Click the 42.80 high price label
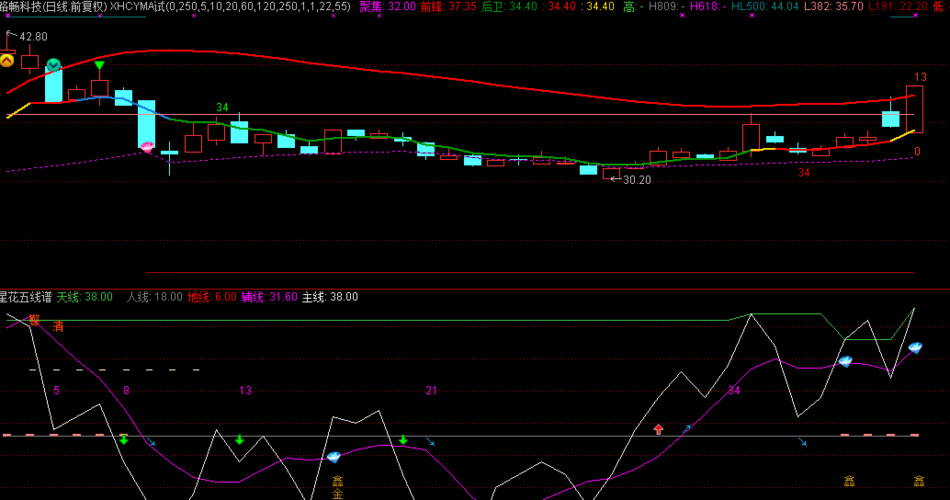The height and width of the screenshot is (500, 950). coord(33,37)
